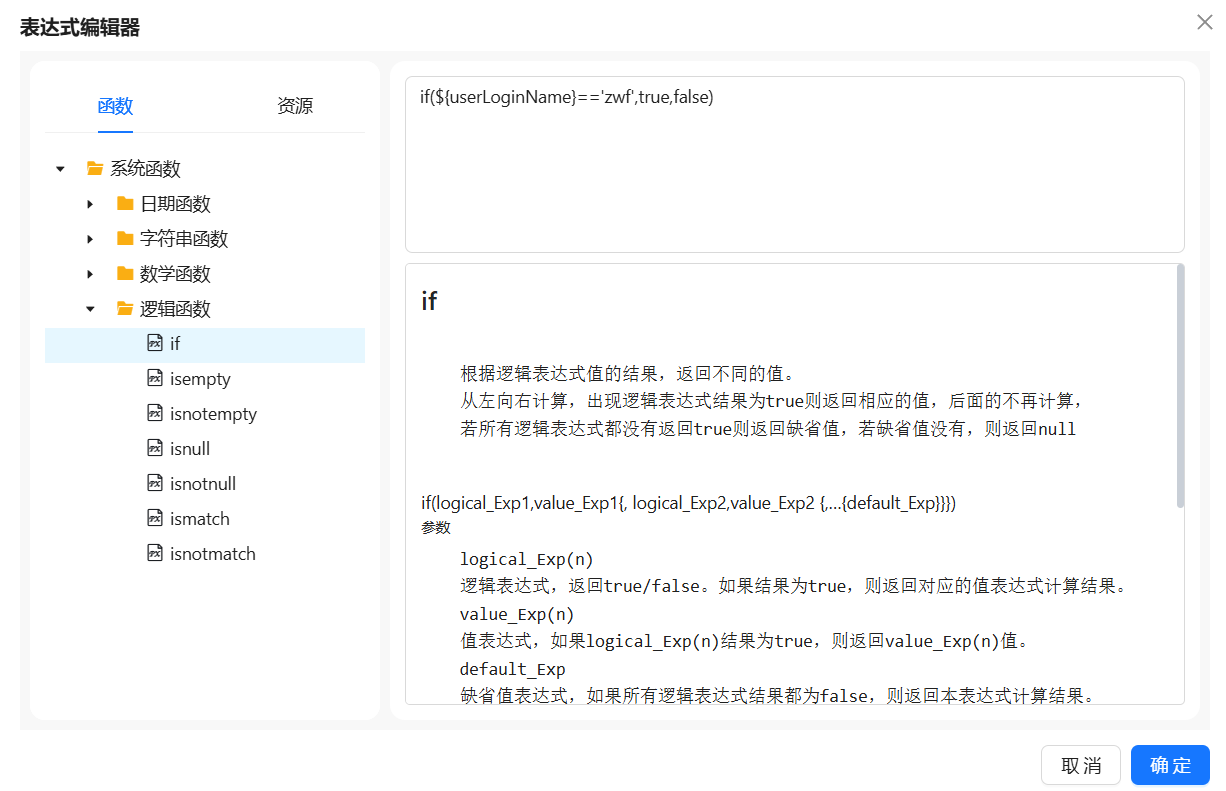1226x791 pixels.
Task: Click the function icon next to isnotempty
Action: (x=155, y=414)
